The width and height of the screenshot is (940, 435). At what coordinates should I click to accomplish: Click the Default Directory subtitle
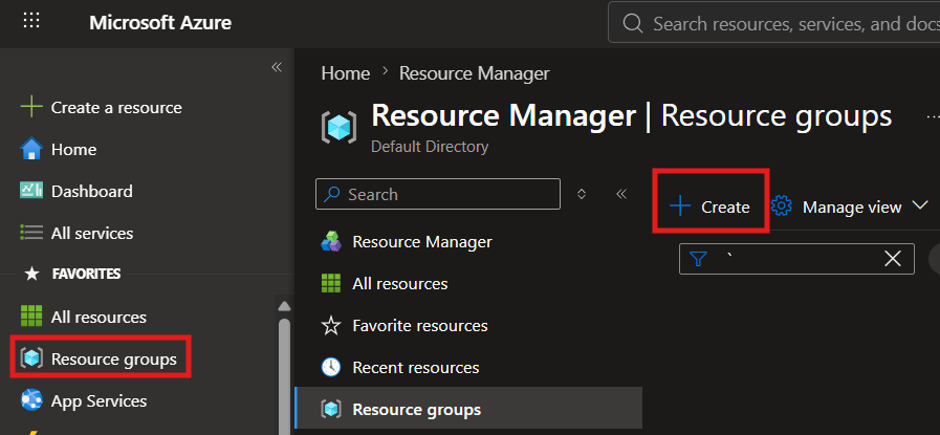pos(430,147)
